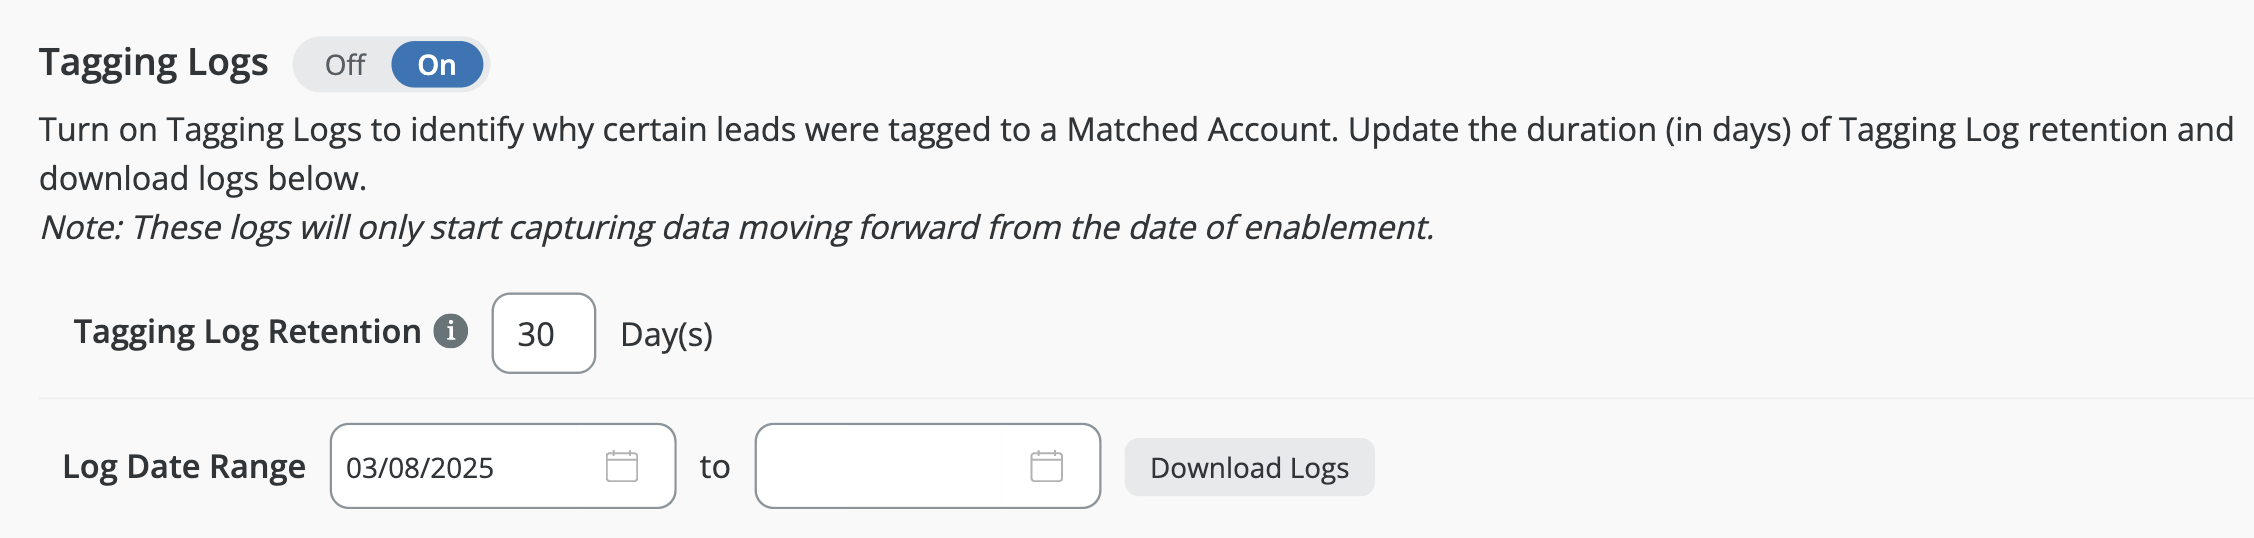Image resolution: width=2254 pixels, height=538 pixels.
Task: Select the On option of Tagging Logs
Action: tap(437, 65)
